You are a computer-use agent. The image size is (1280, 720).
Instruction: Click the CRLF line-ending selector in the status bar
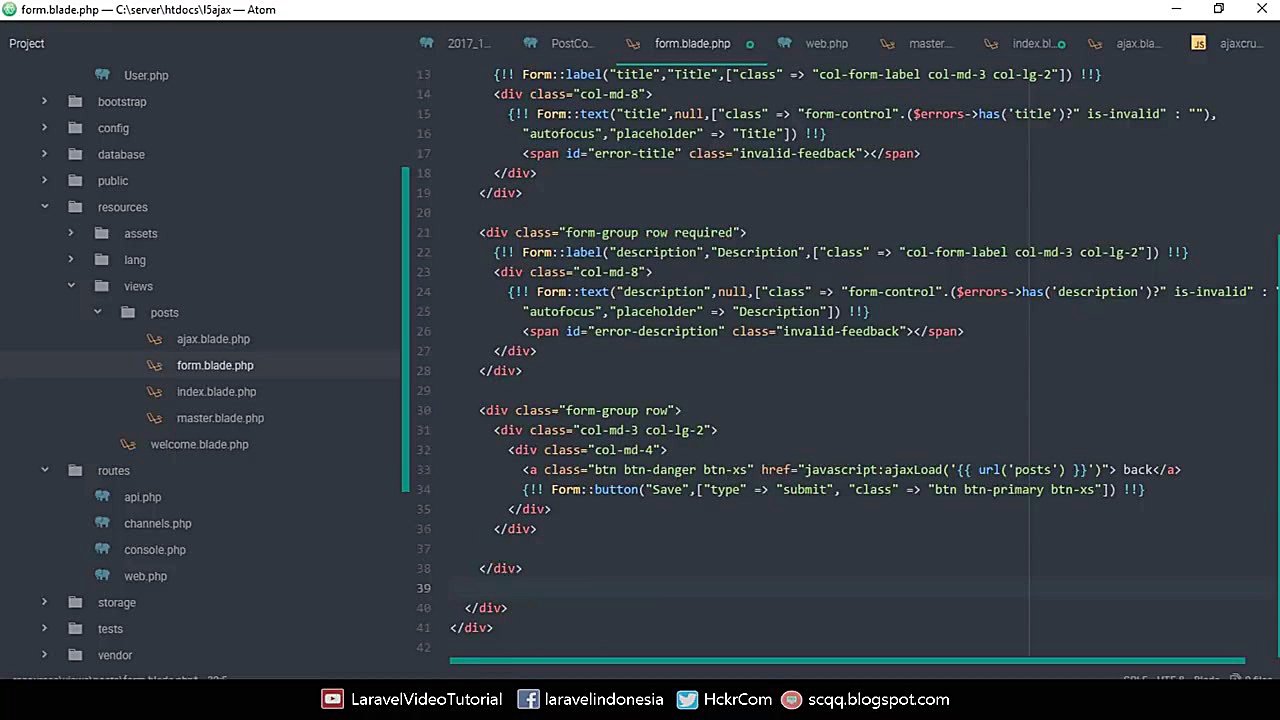[1135, 679]
